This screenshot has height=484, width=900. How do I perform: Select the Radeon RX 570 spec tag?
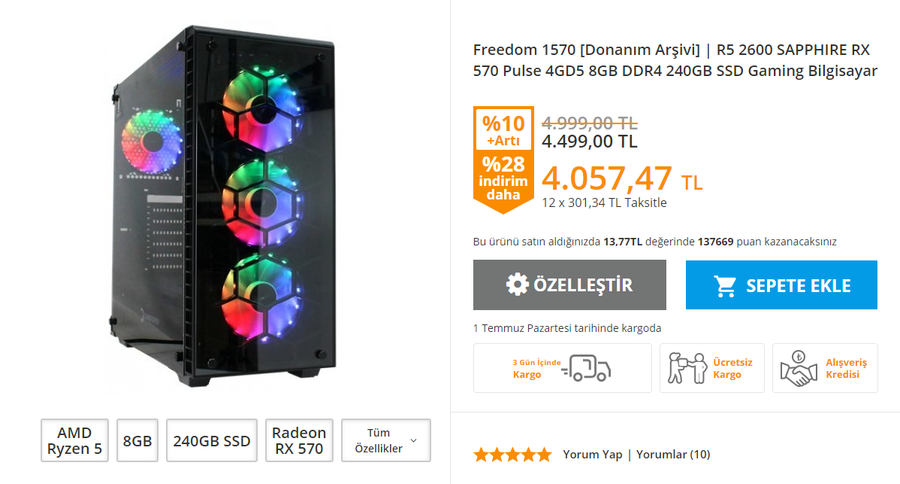pos(298,440)
